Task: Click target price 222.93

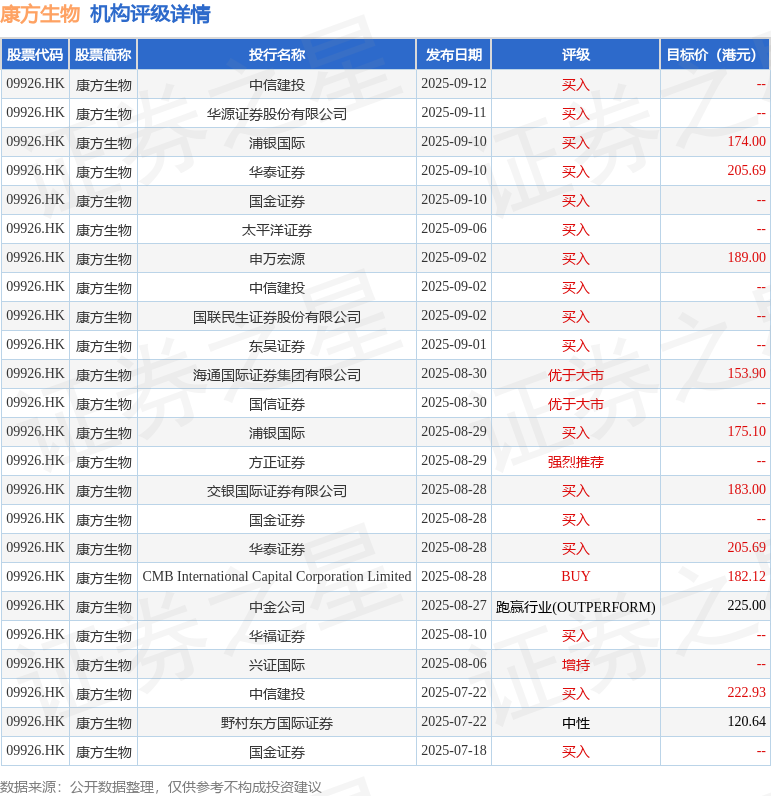Action: pos(746,692)
